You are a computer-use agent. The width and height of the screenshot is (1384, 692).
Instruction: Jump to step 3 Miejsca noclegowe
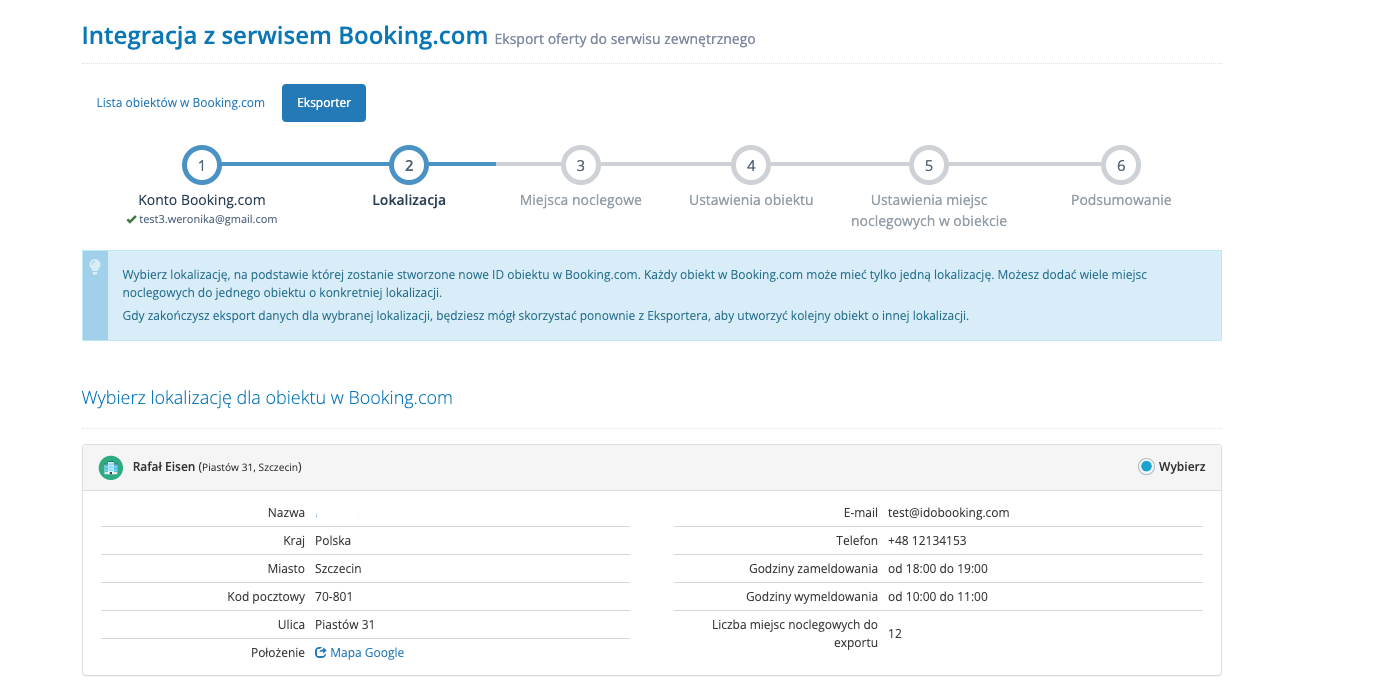[581, 166]
